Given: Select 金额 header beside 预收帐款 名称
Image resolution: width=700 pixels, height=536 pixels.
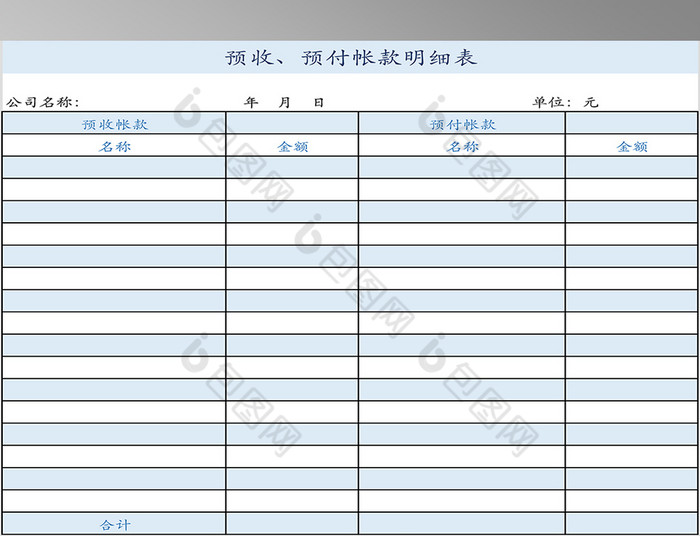Looking at the screenshot, I should click(x=292, y=146).
